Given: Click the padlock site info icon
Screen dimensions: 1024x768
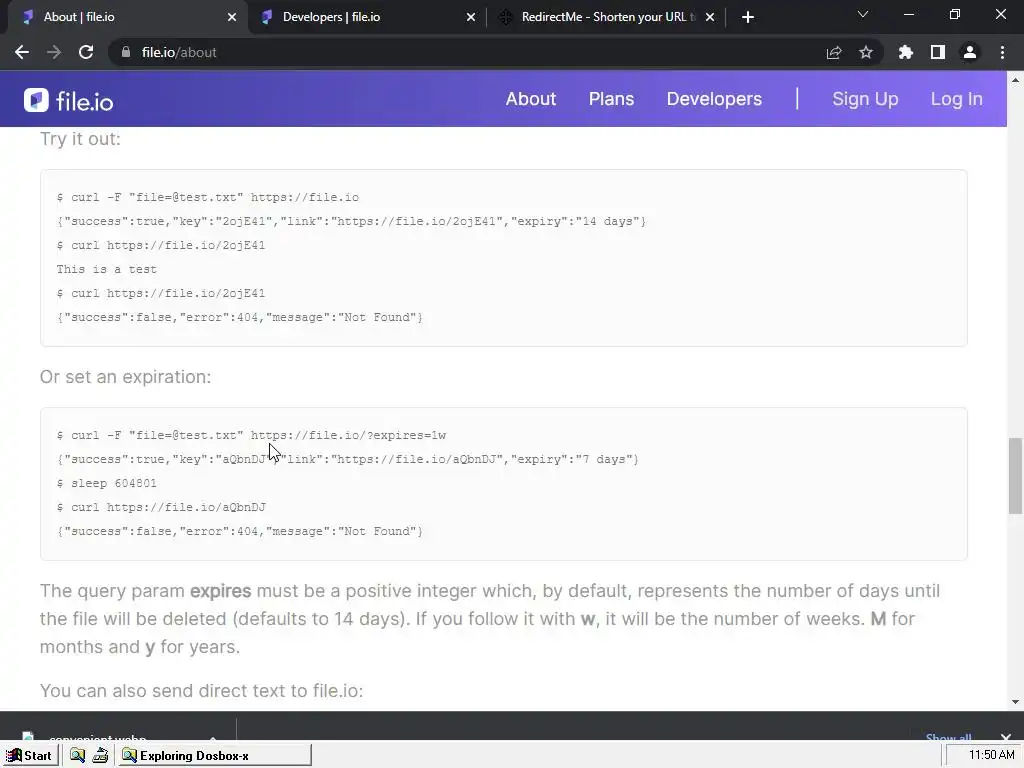Looking at the screenshot, I should point(125,52).
